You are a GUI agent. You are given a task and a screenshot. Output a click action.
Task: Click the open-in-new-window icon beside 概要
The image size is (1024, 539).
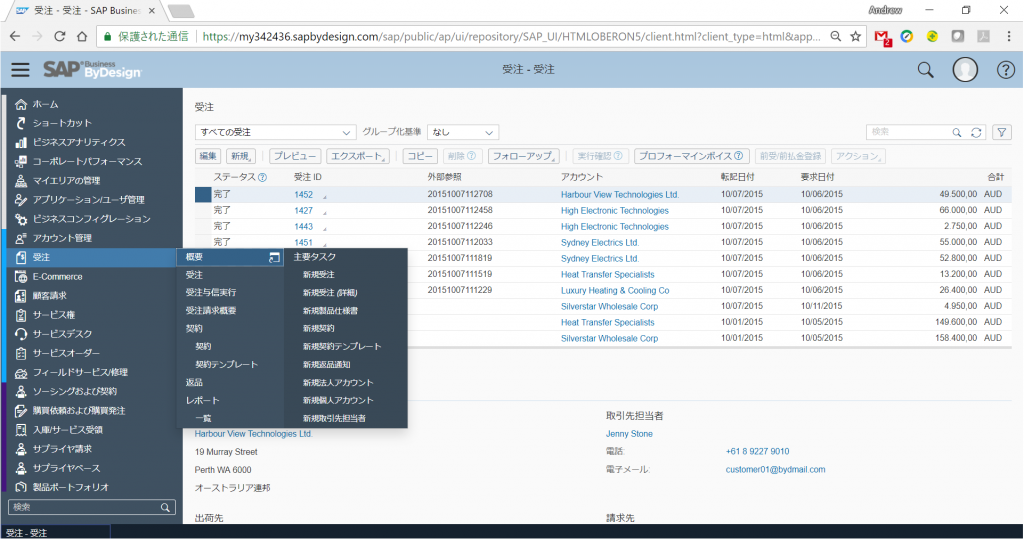(x=274, y=257)
